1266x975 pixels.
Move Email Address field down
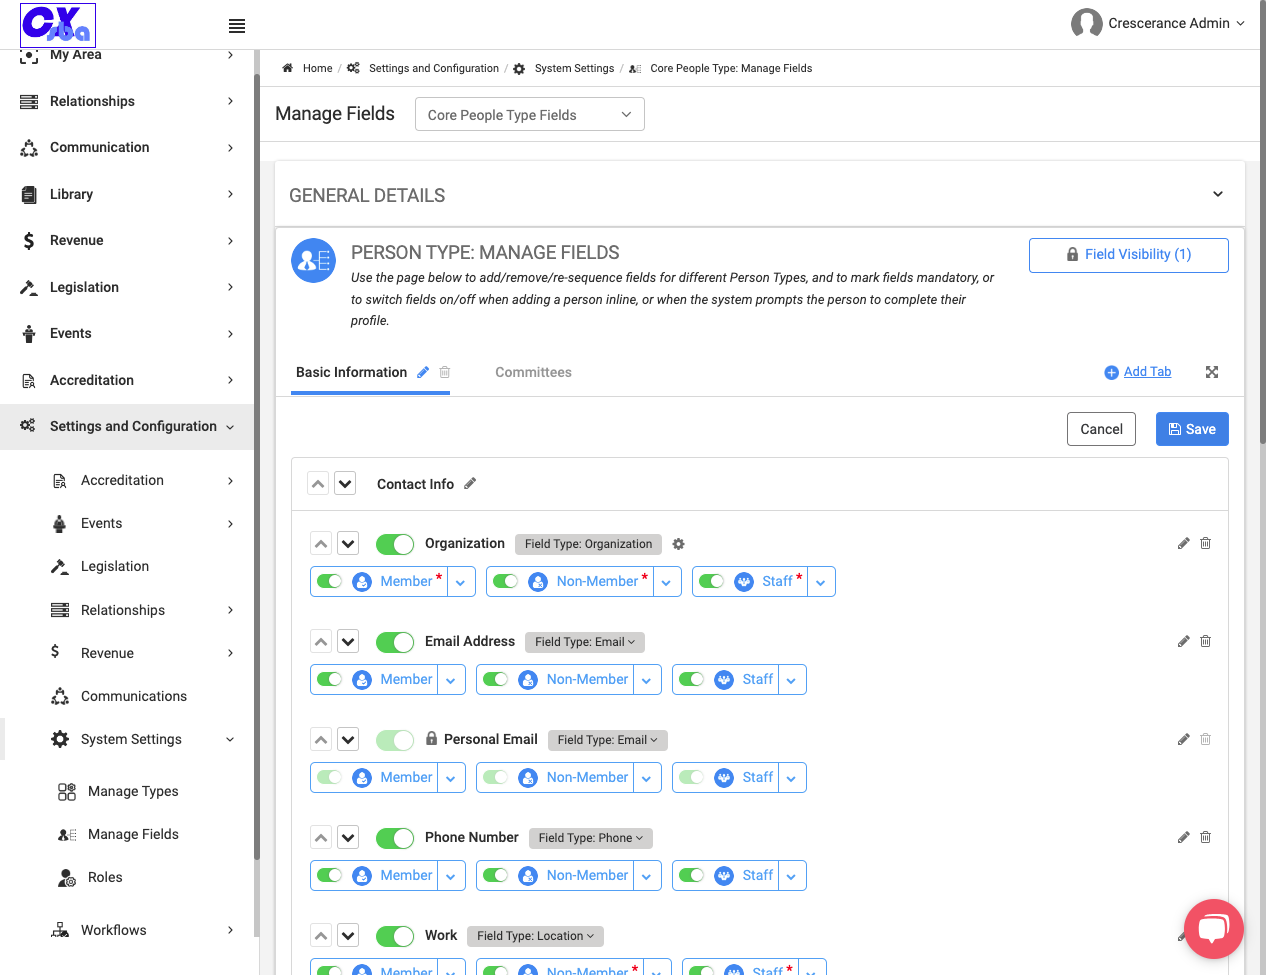[348, 642]
